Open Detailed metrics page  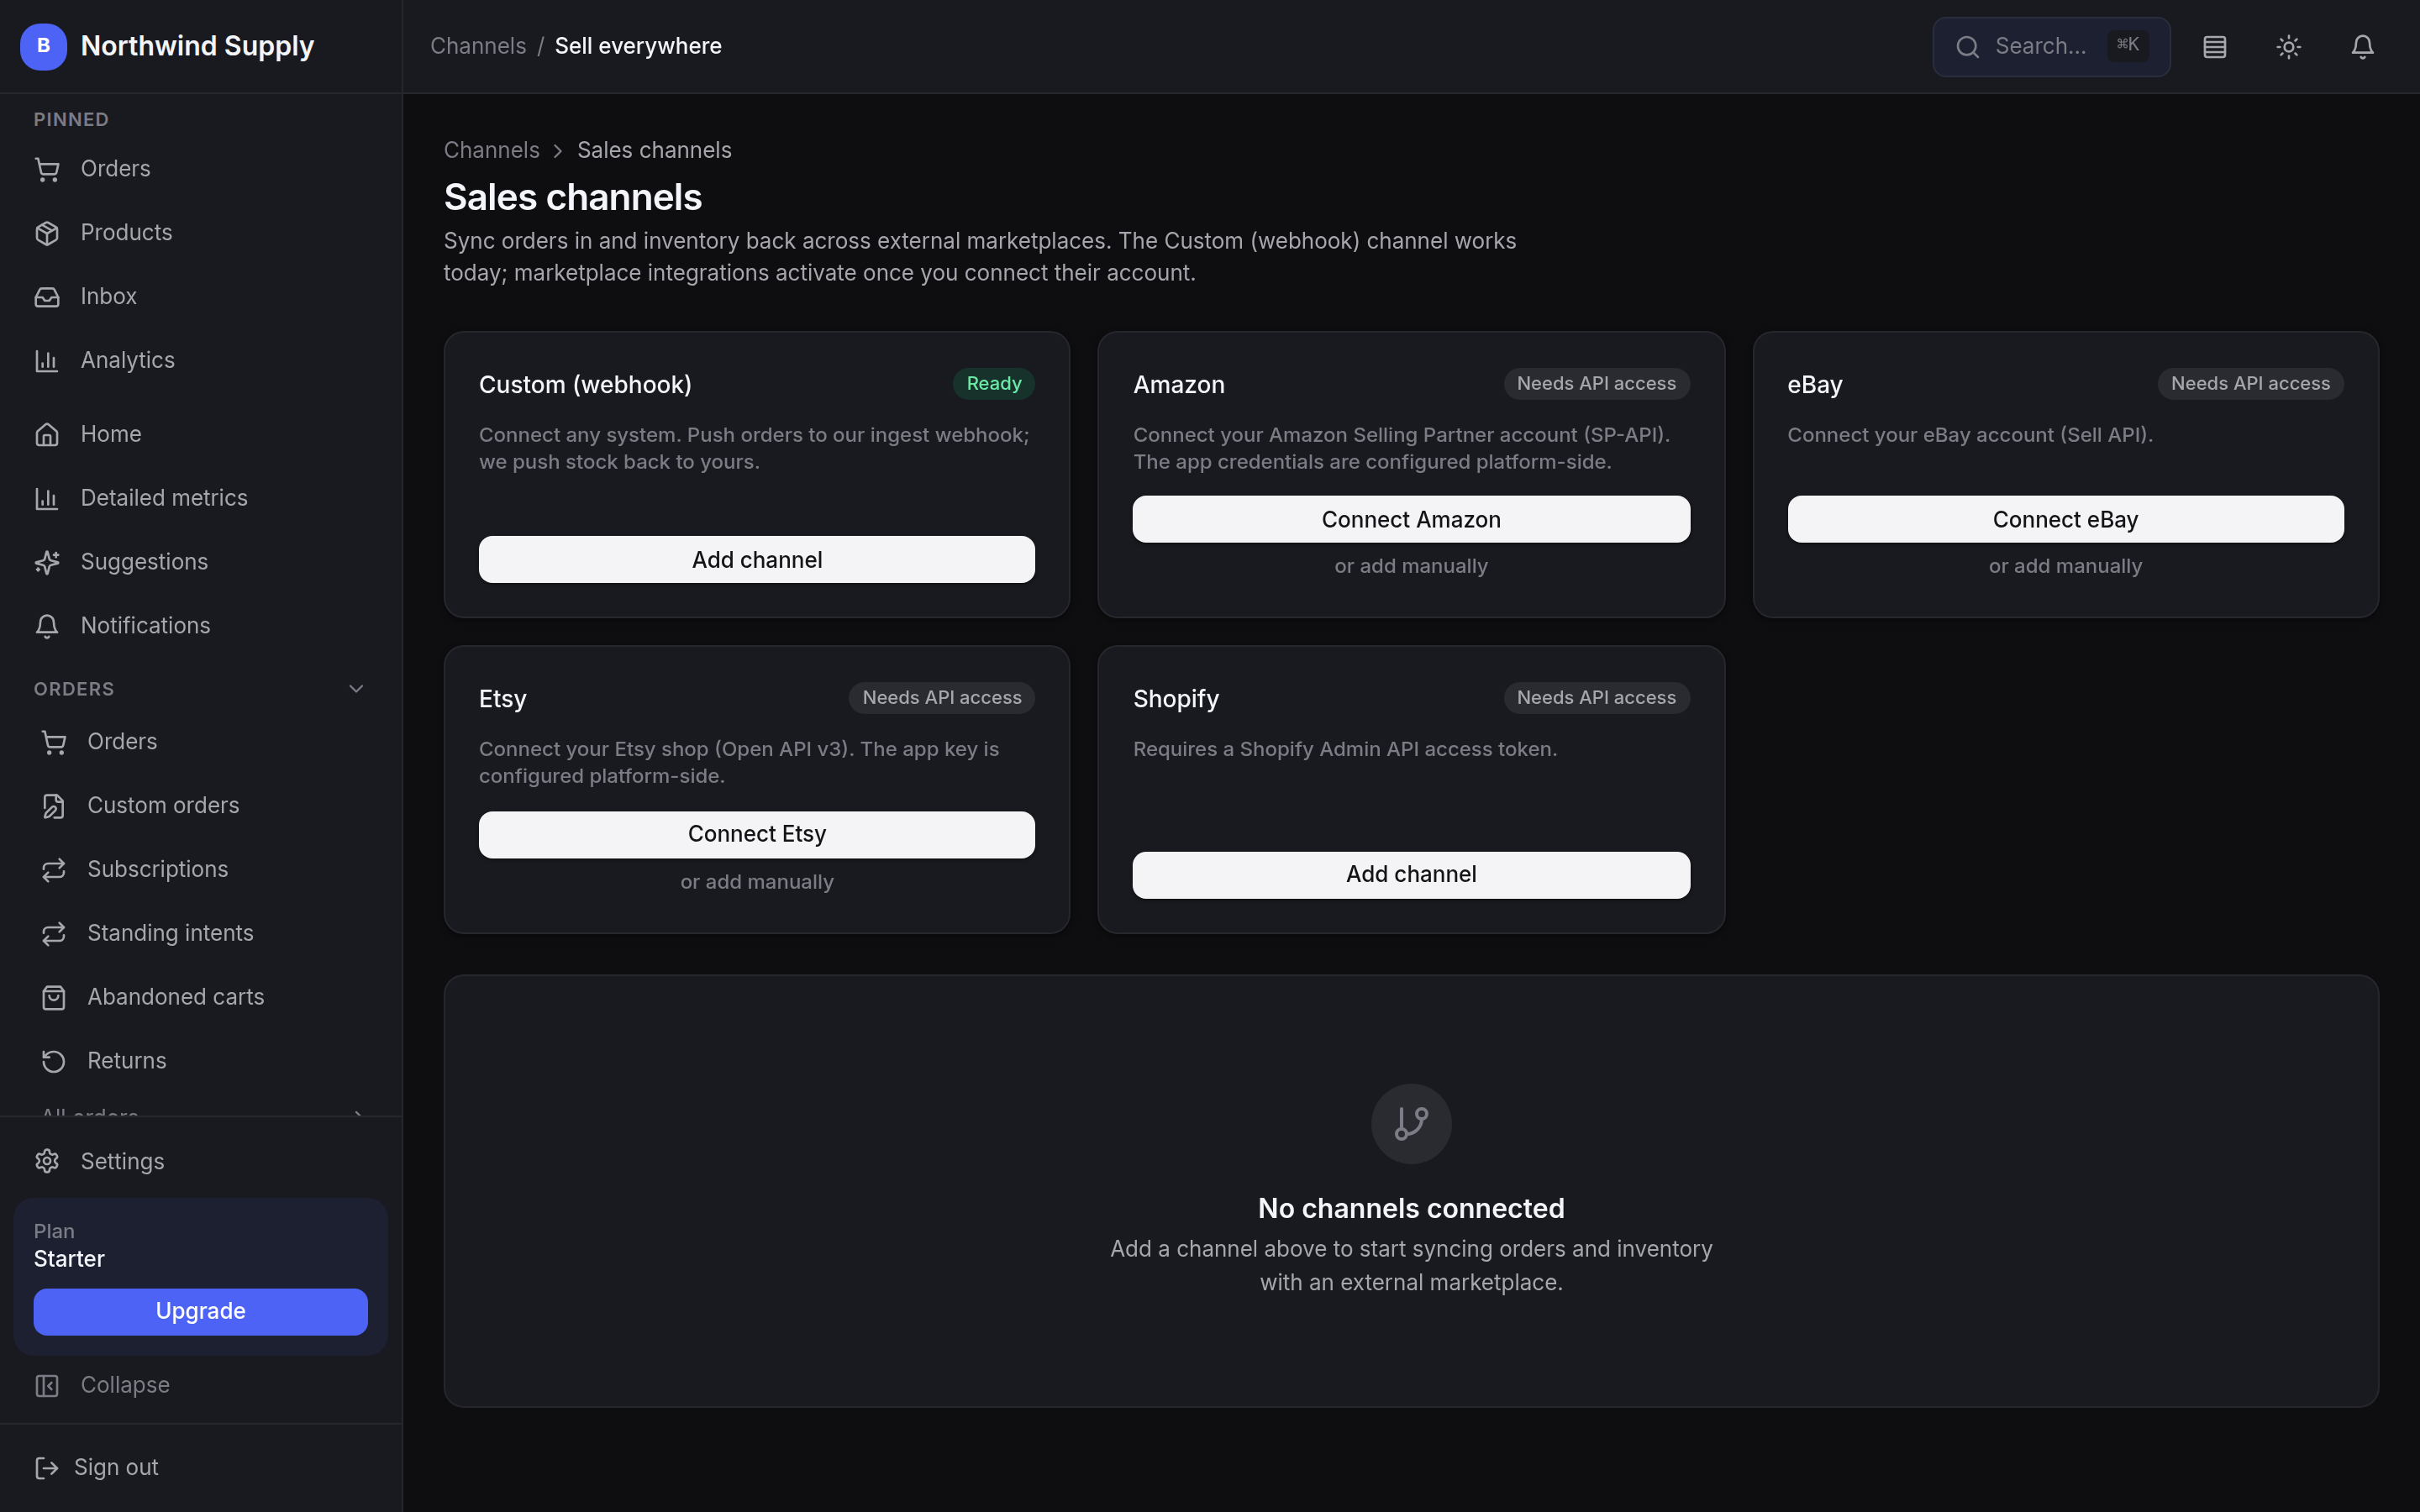coord(200,499)
